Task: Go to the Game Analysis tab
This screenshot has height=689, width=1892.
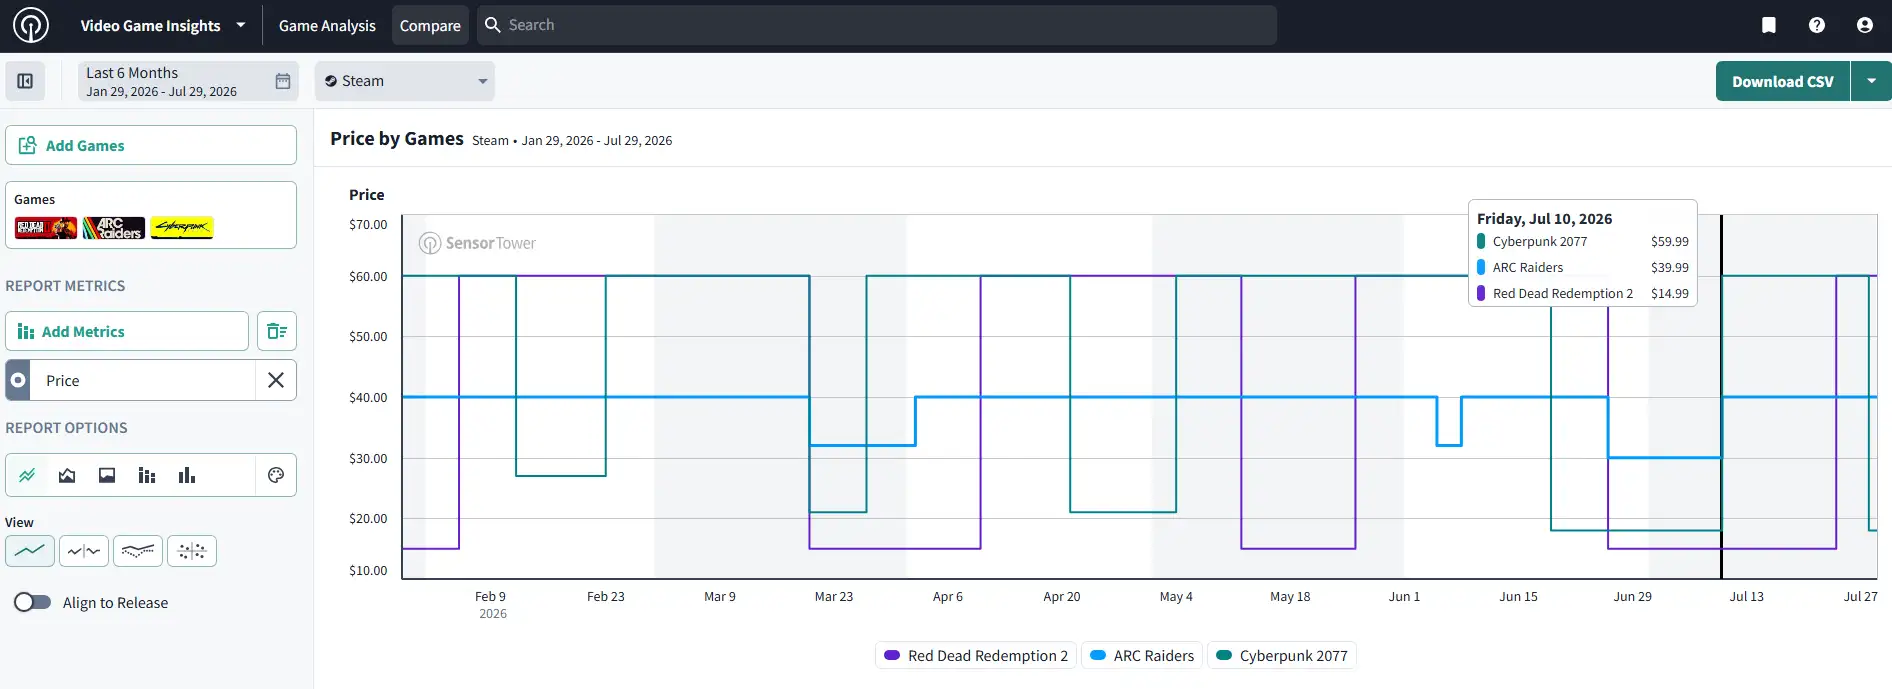Action: coord(327,25)
